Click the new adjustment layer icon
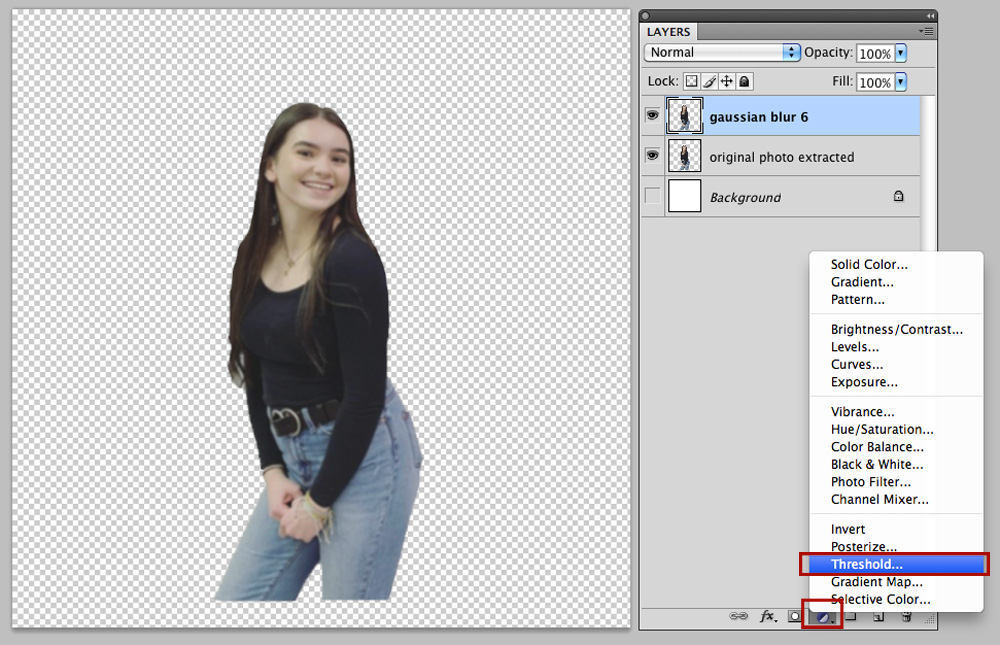Image resolution: width=1000 pixels, height=645 pixels. (x=823, y=617)
